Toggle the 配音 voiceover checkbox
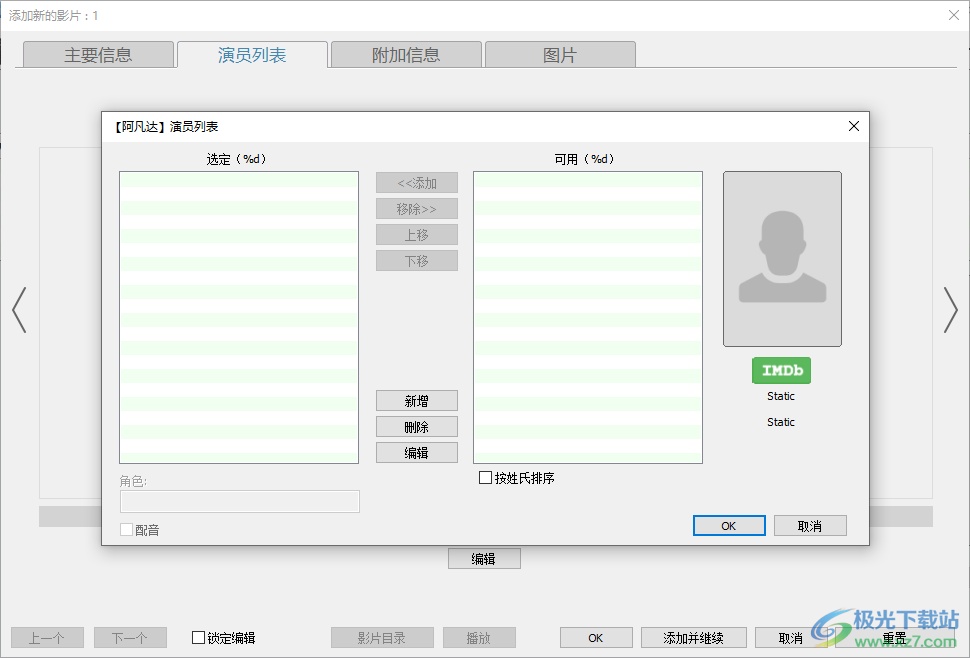 tap(126, 529)
